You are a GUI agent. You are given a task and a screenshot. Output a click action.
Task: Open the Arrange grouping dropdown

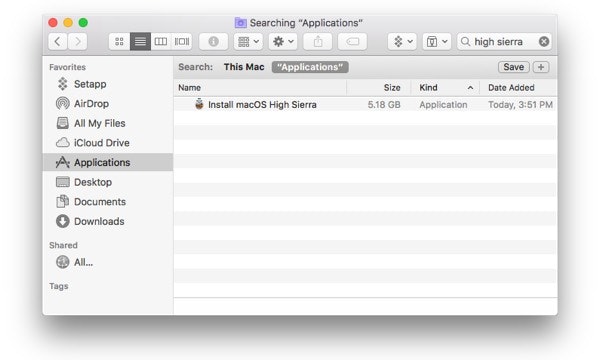click(248, 41)
